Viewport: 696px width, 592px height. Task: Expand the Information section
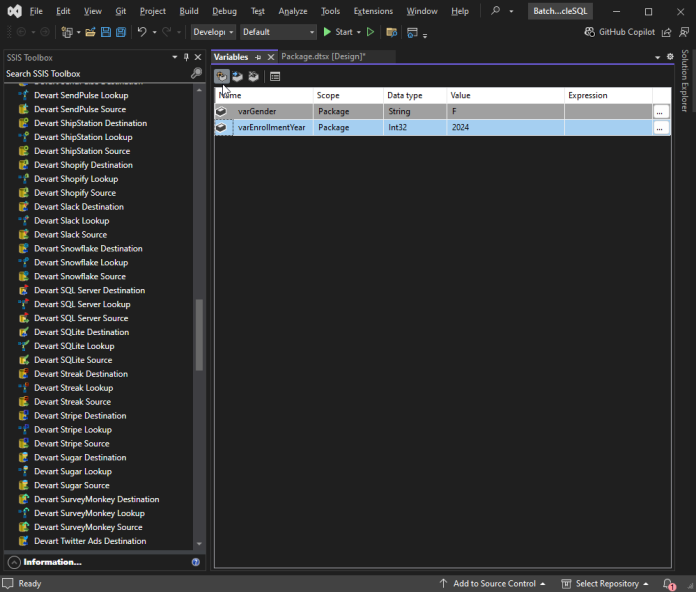click(14, 562)
